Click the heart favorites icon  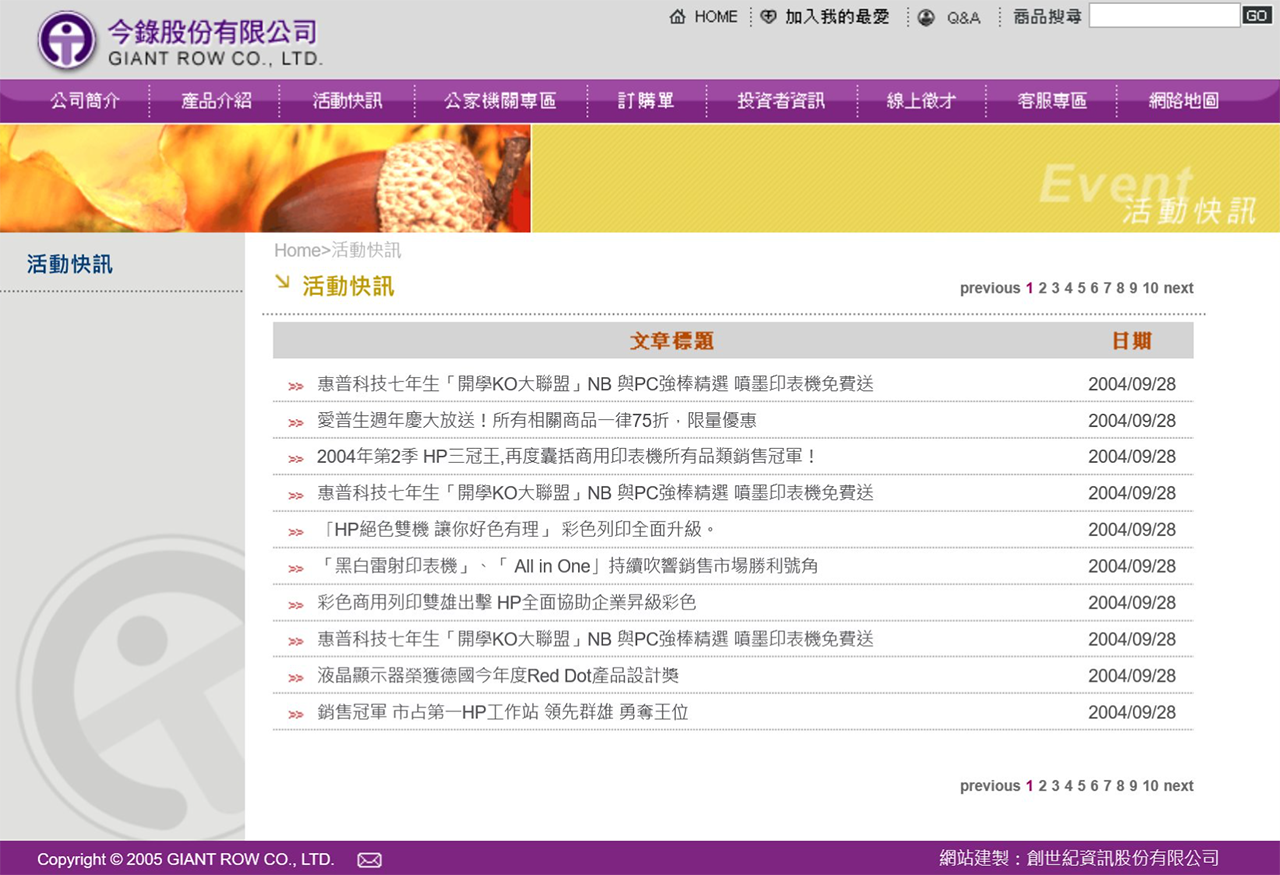768,17
